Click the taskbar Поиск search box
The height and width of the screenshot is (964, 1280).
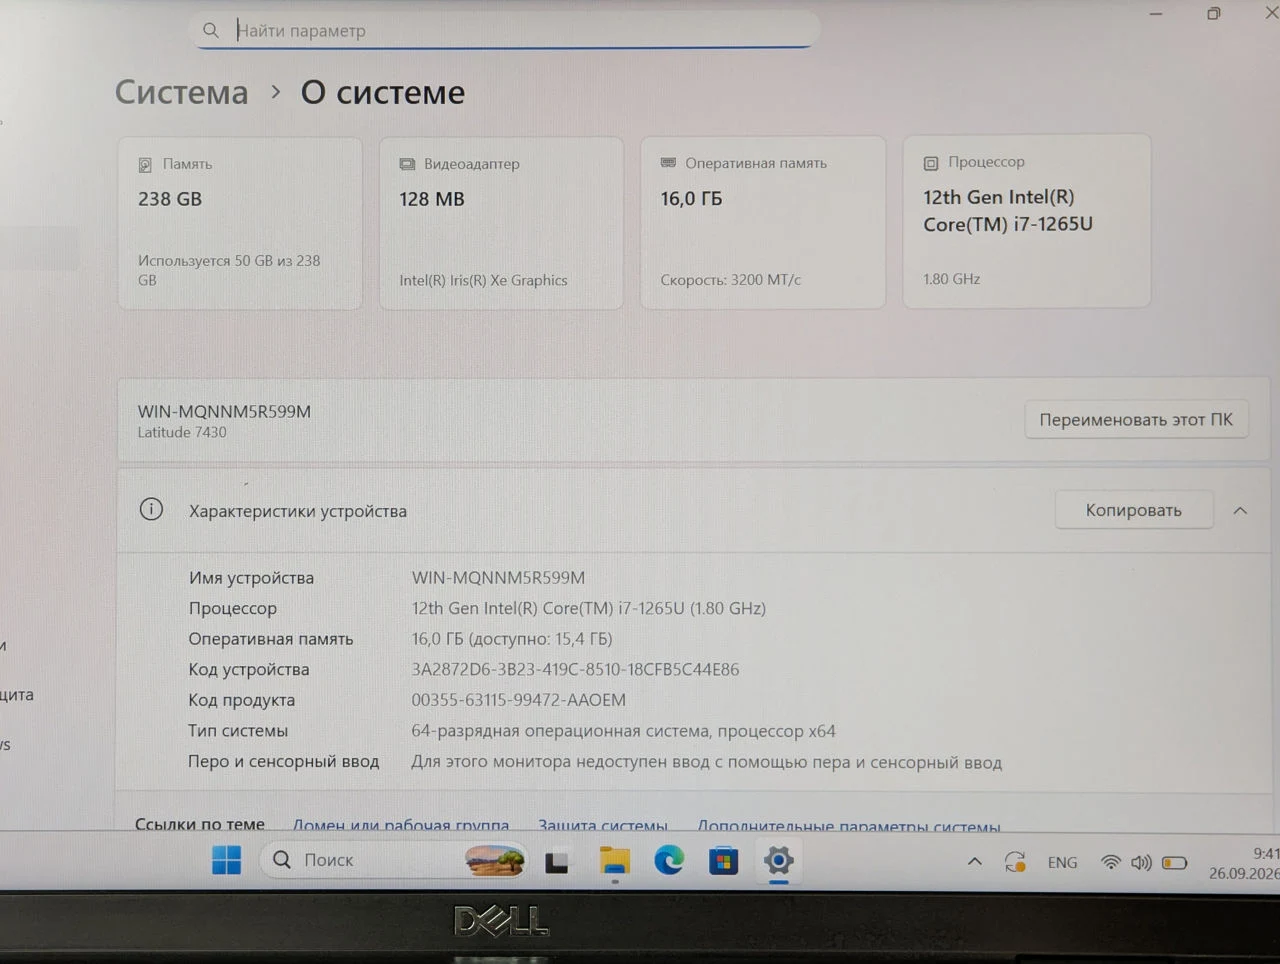pos(394,860)
